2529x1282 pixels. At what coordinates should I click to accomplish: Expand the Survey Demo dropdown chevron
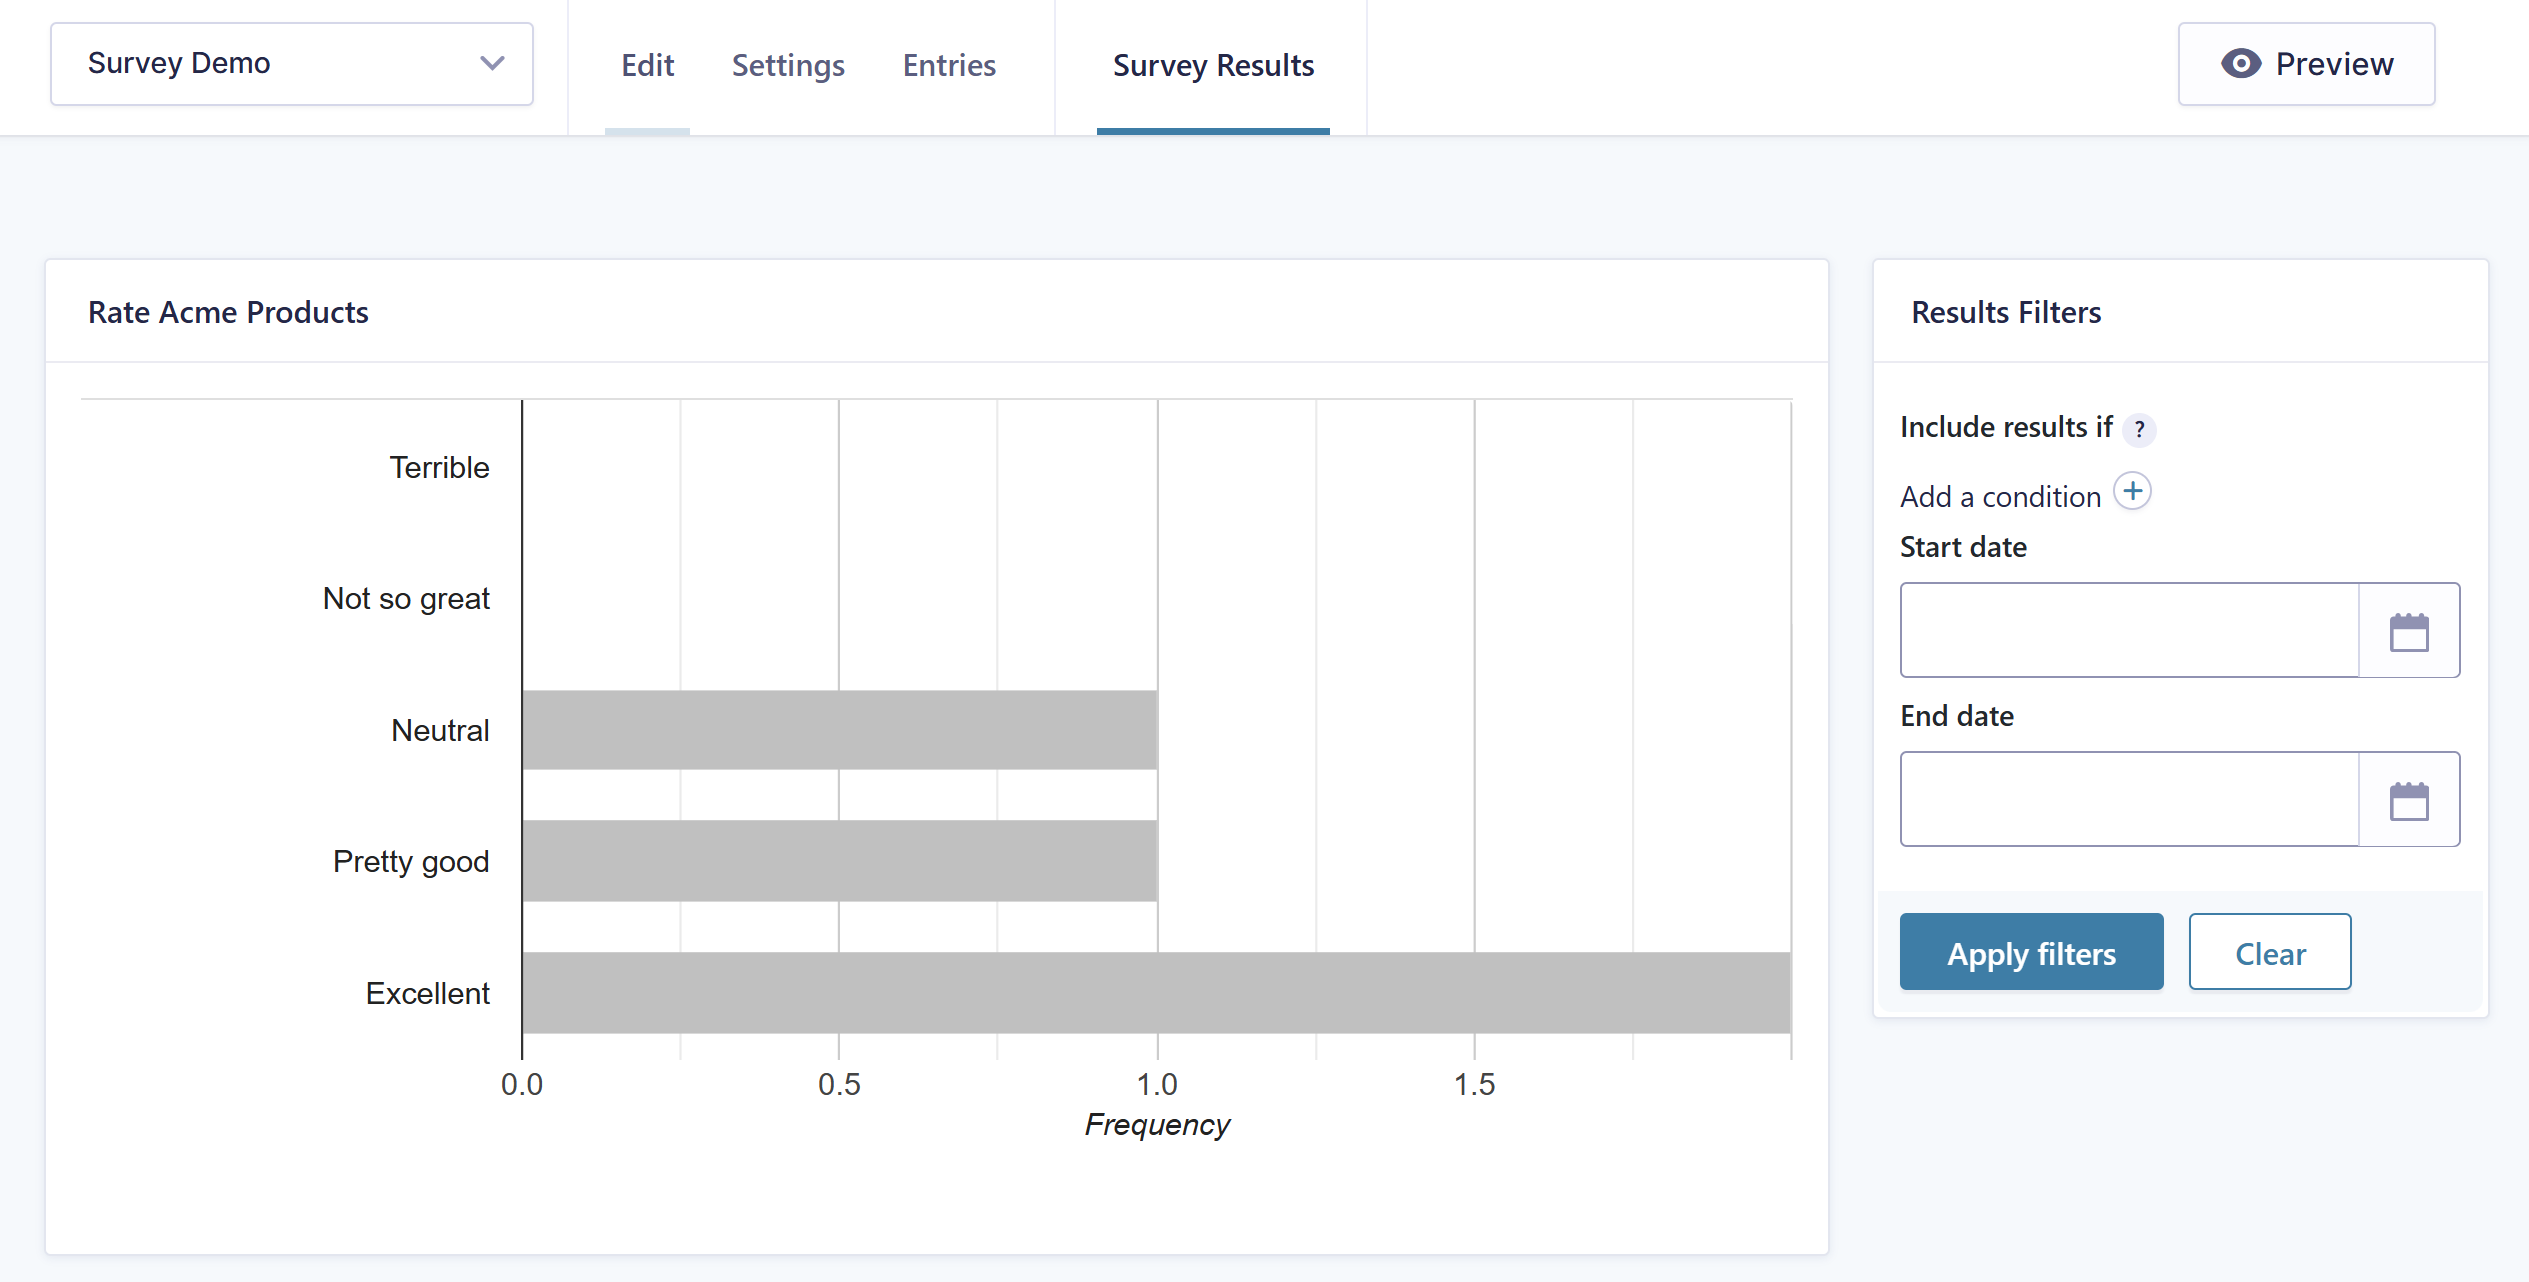(x=492, y=64)
